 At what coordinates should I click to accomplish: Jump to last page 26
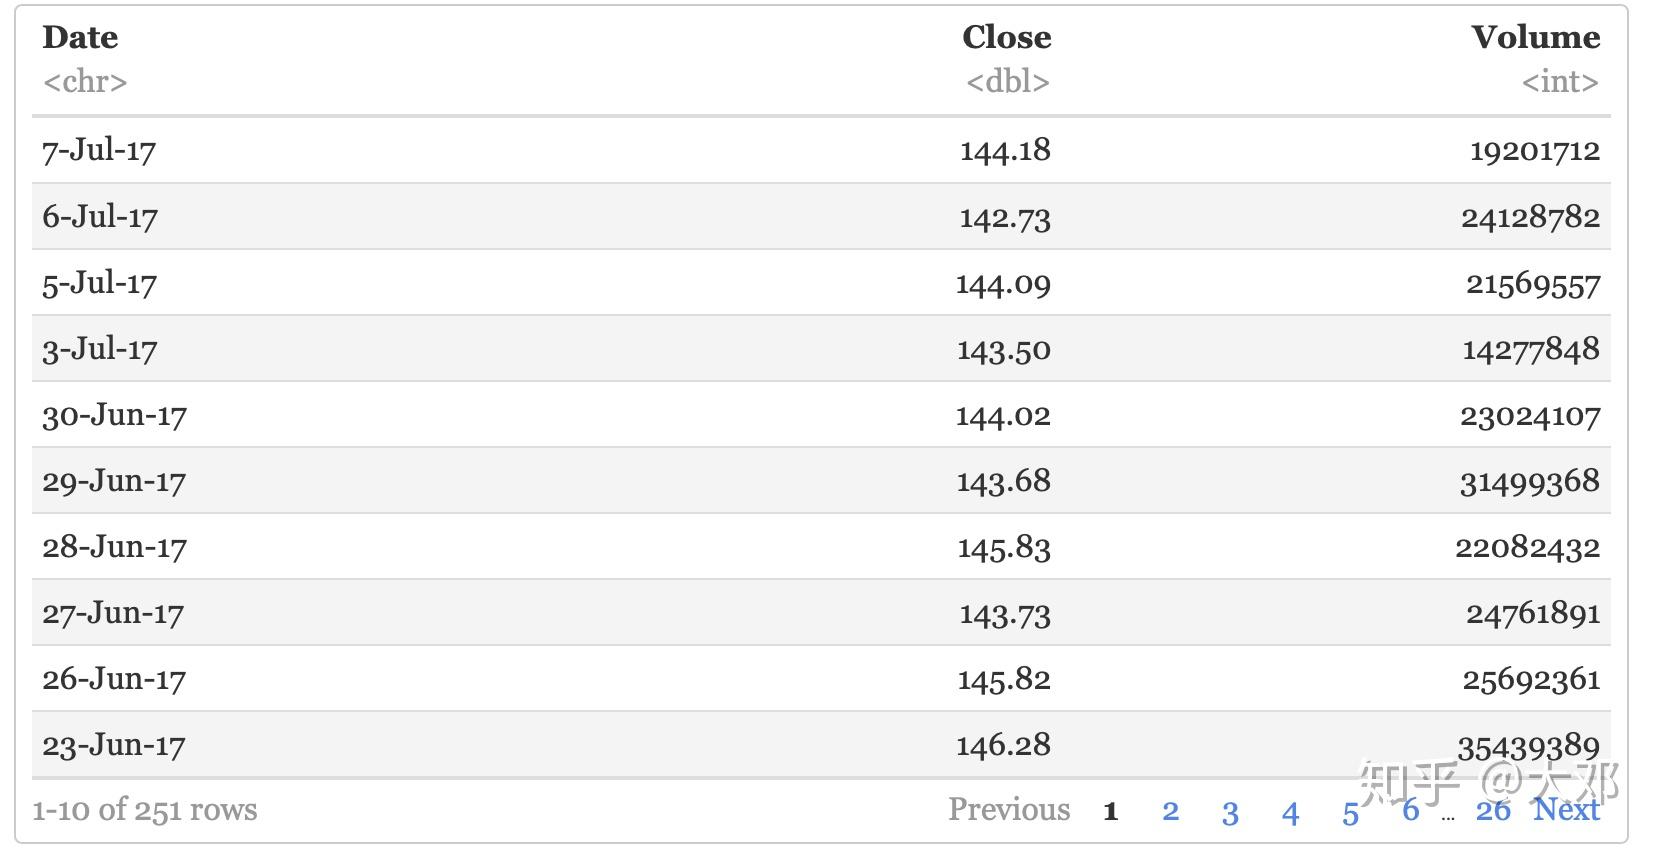[x=1492, y=810]
